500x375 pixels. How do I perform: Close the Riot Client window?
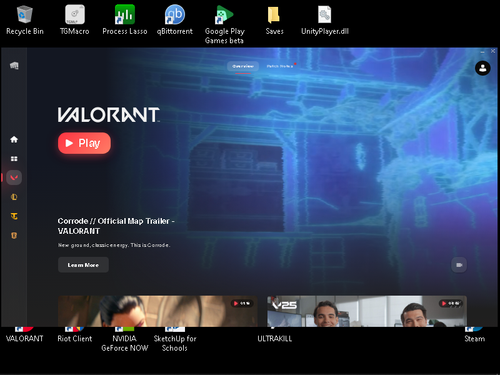click(x=493, y=51)
